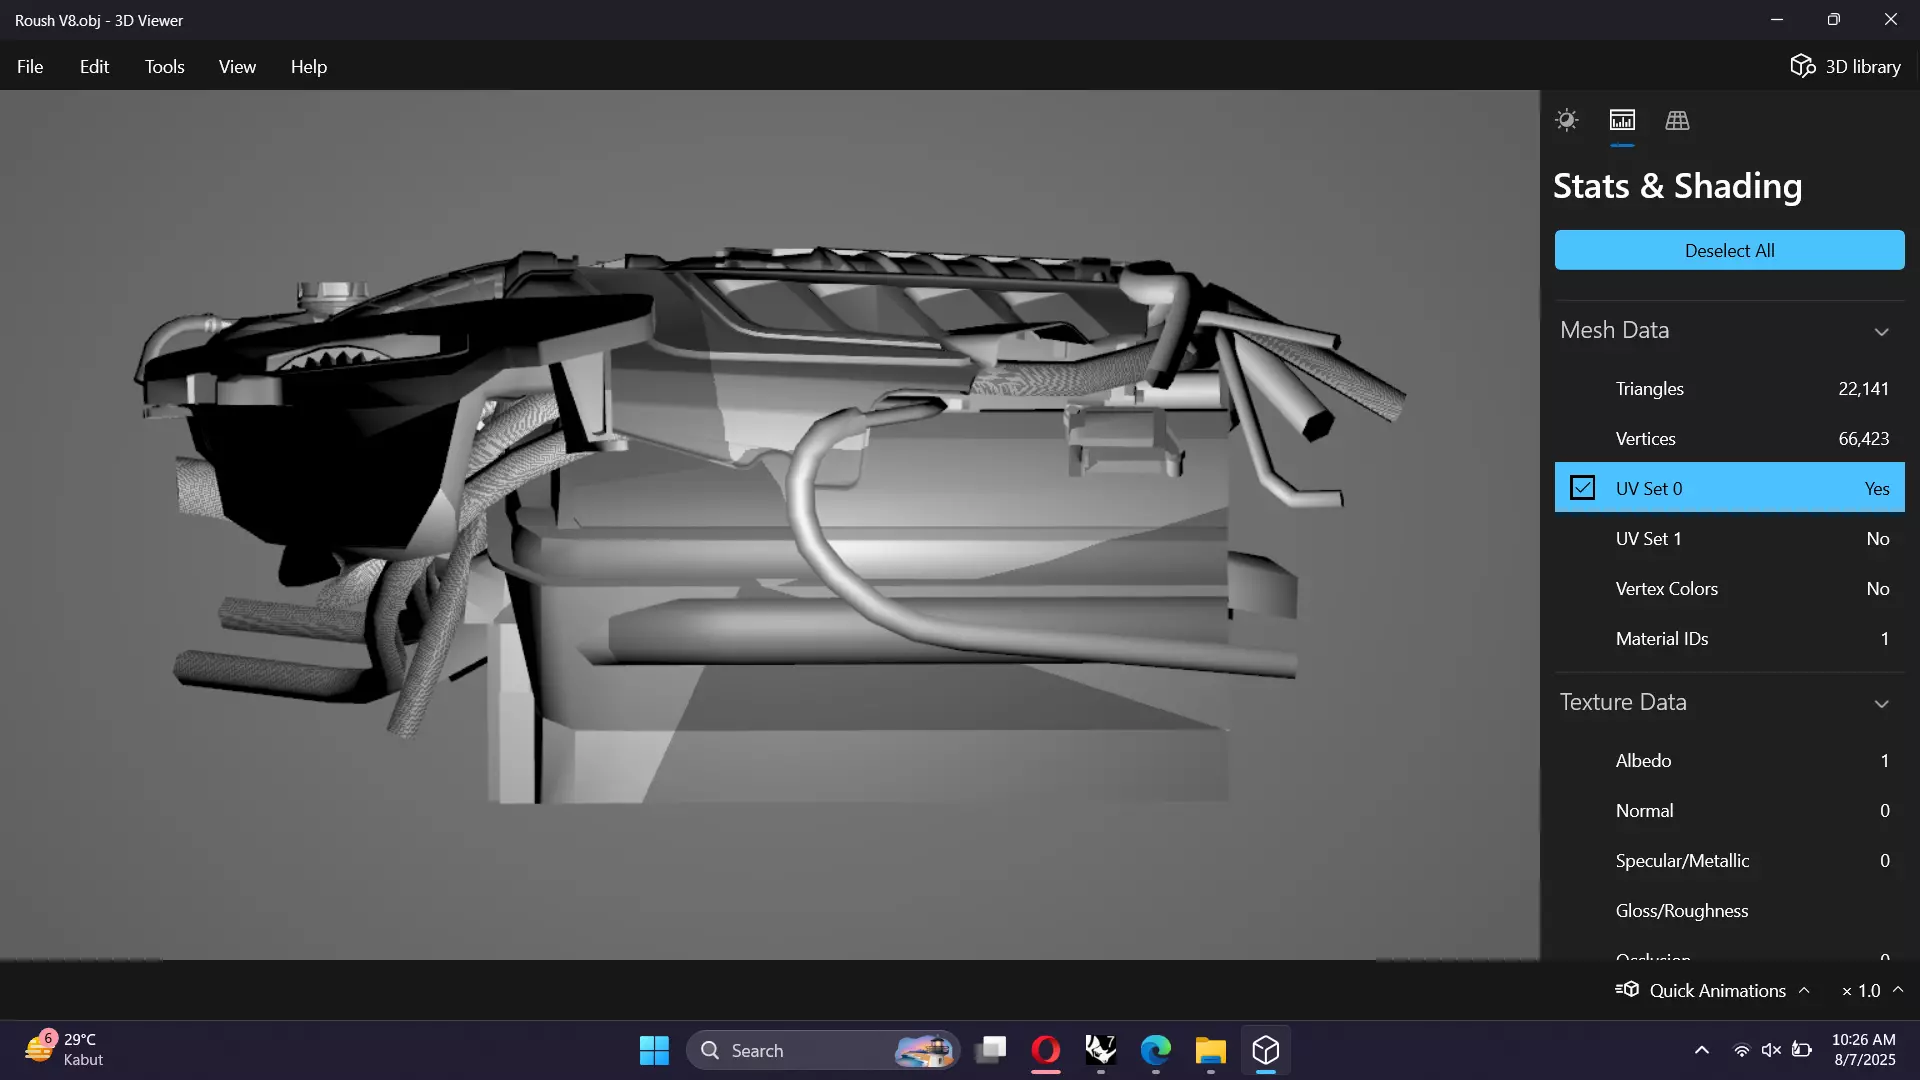Expand the Quick Animations menu
The width and height of the screenshot is (1920, 1080).
coord(1714,990)
